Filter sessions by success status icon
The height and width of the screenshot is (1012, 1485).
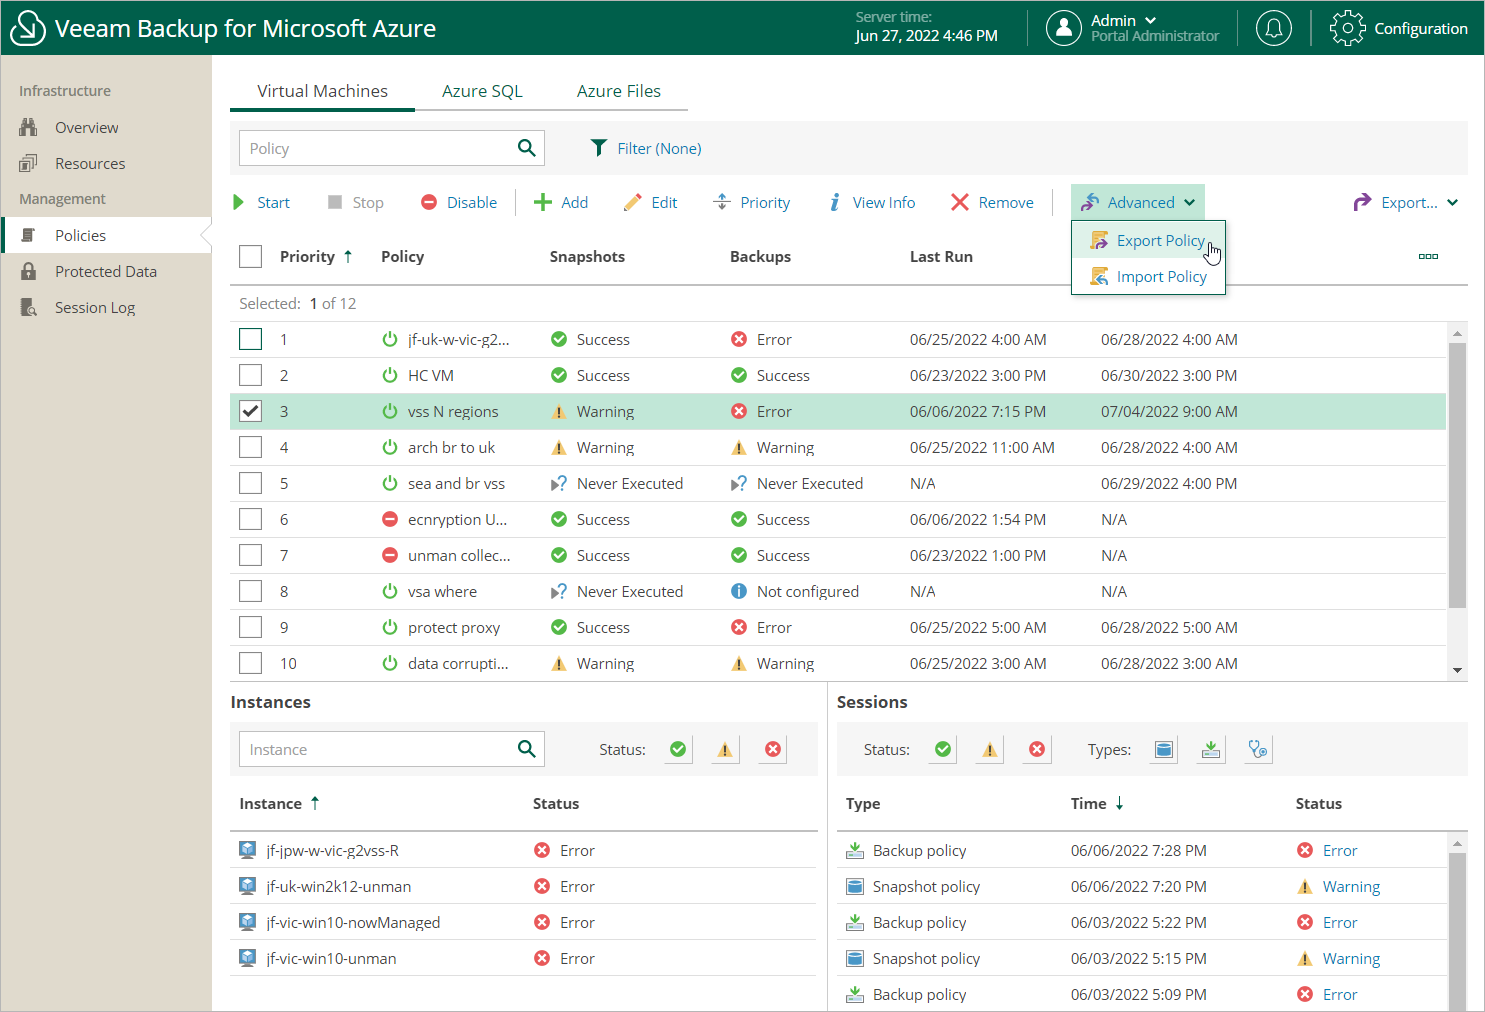pyautogui.click(x=942, y=749)
